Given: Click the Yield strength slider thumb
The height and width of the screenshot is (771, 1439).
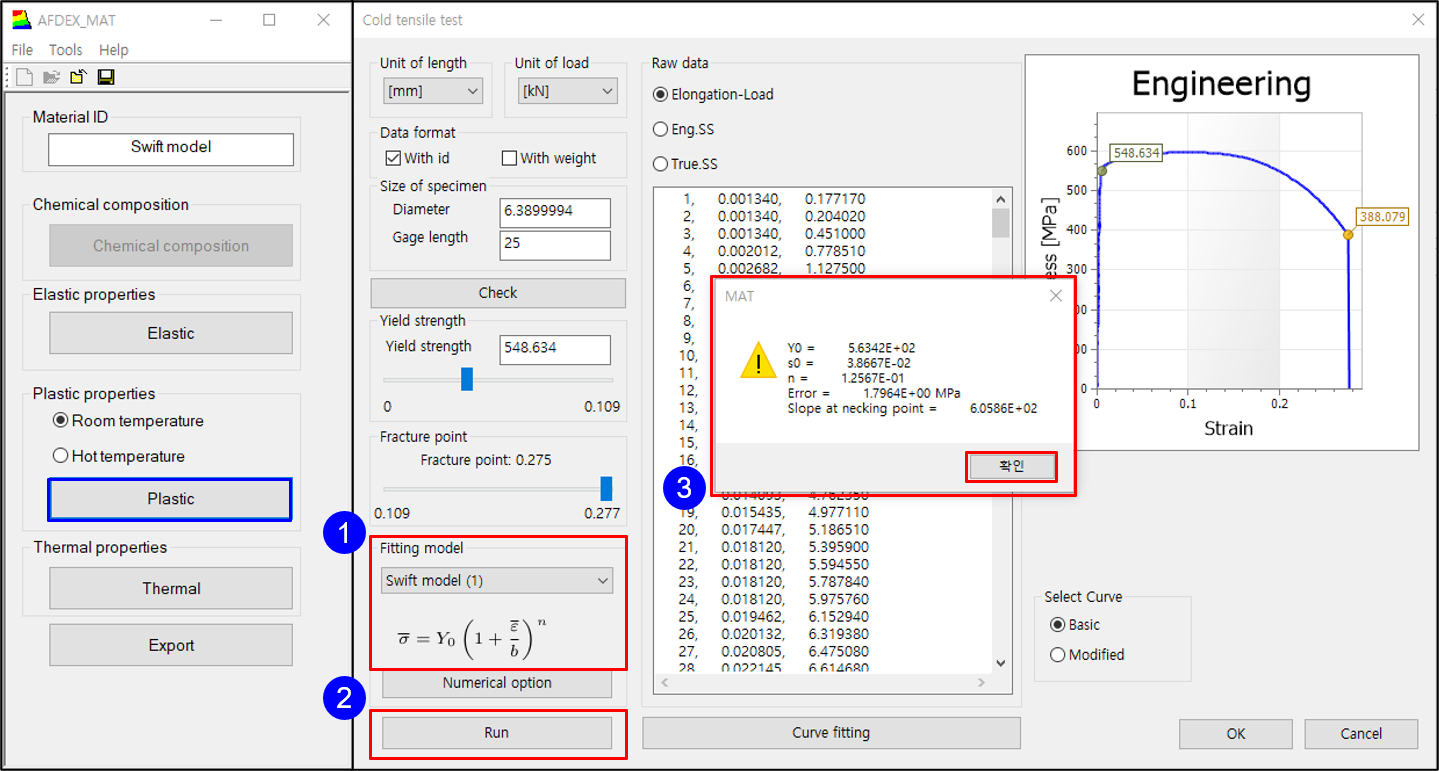Looking at the screenshot, I should point(466,379).
